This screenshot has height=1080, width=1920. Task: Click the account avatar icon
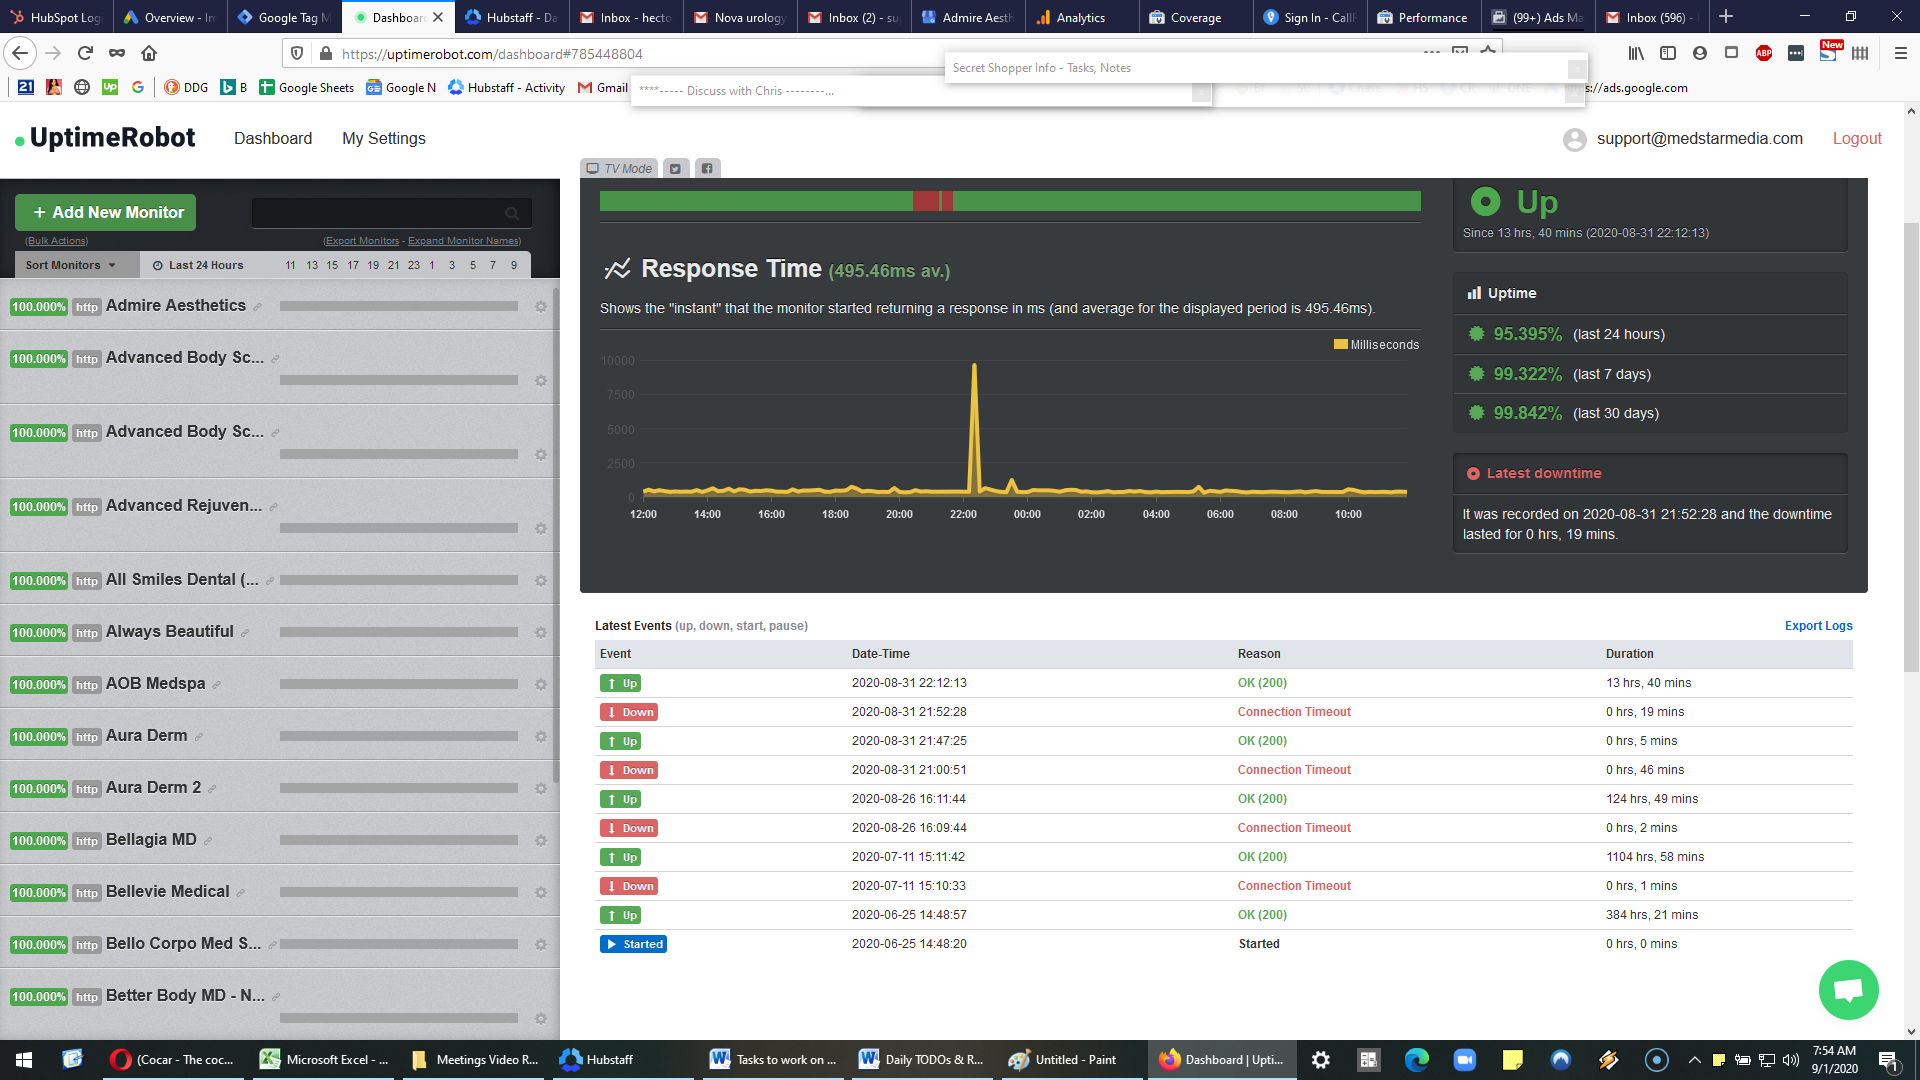tap(1574, 139)
